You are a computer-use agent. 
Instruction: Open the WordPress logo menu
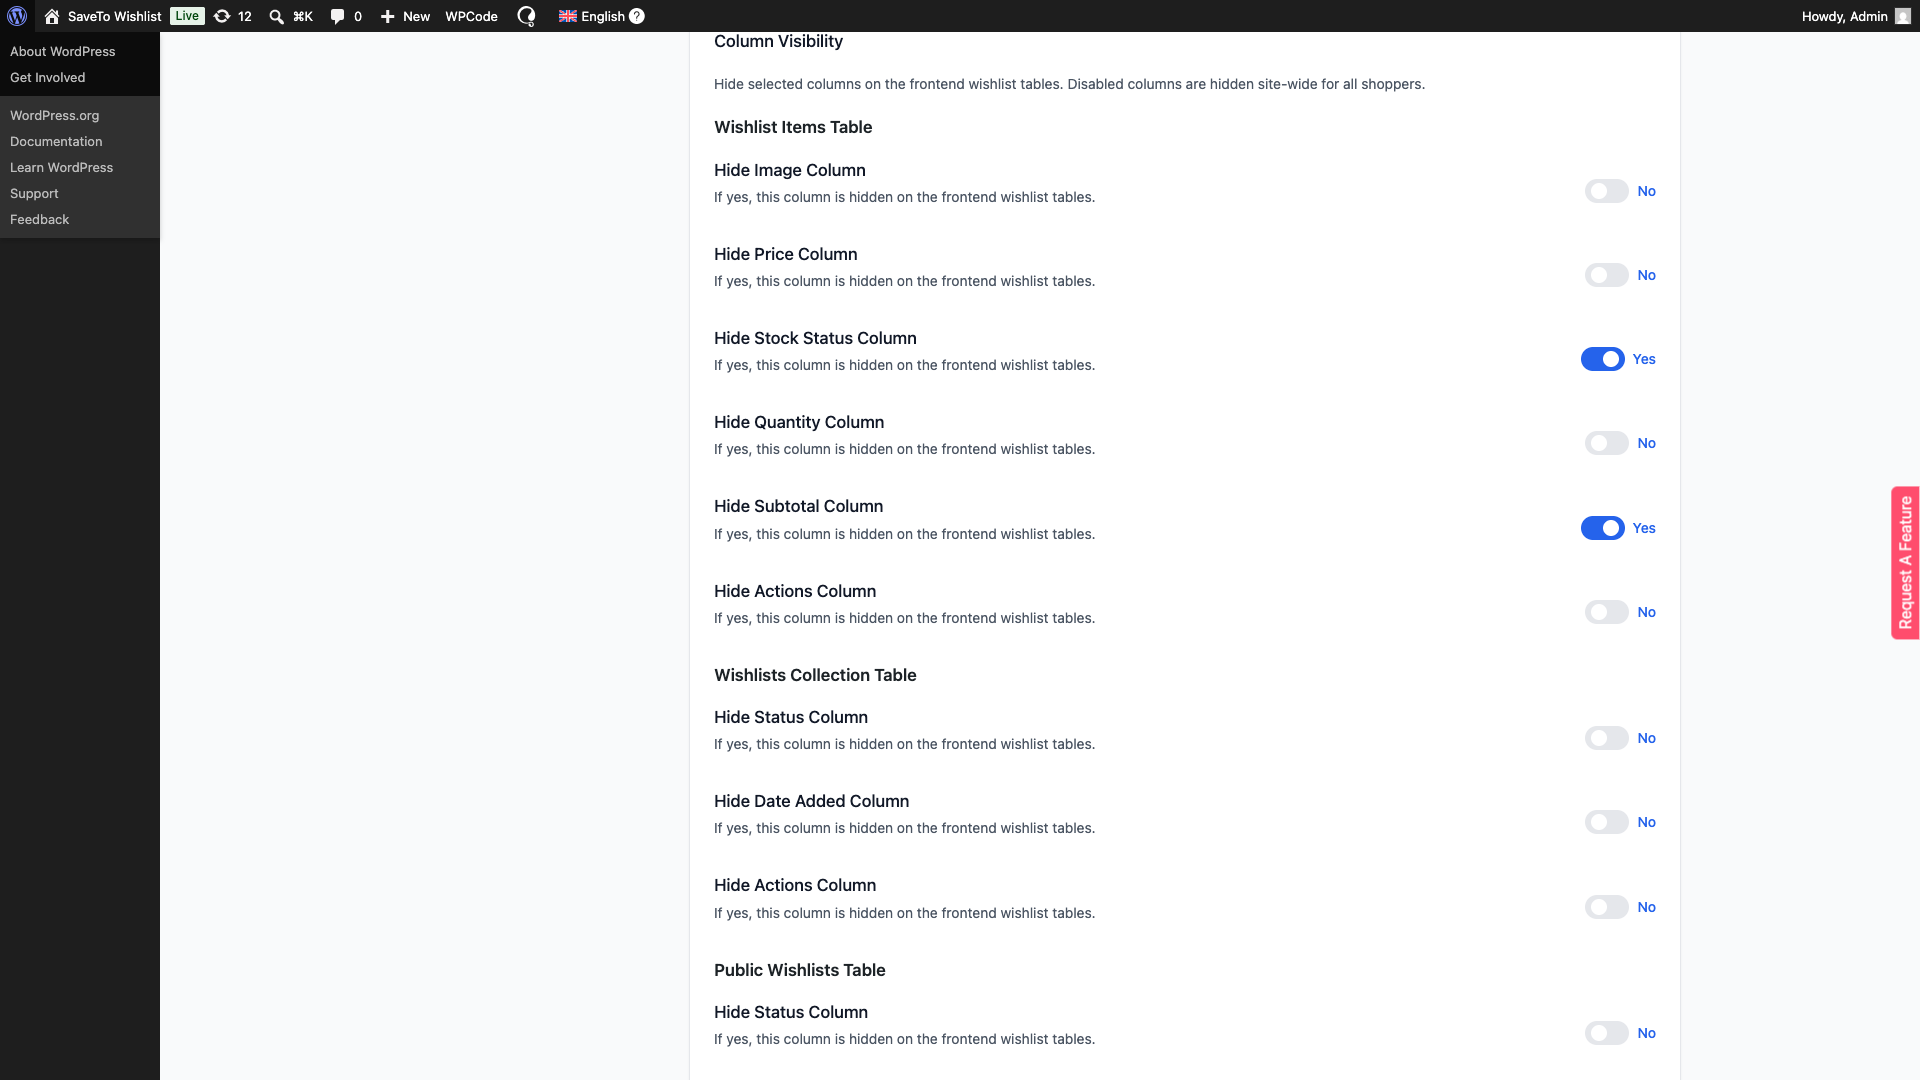(17, 16)
